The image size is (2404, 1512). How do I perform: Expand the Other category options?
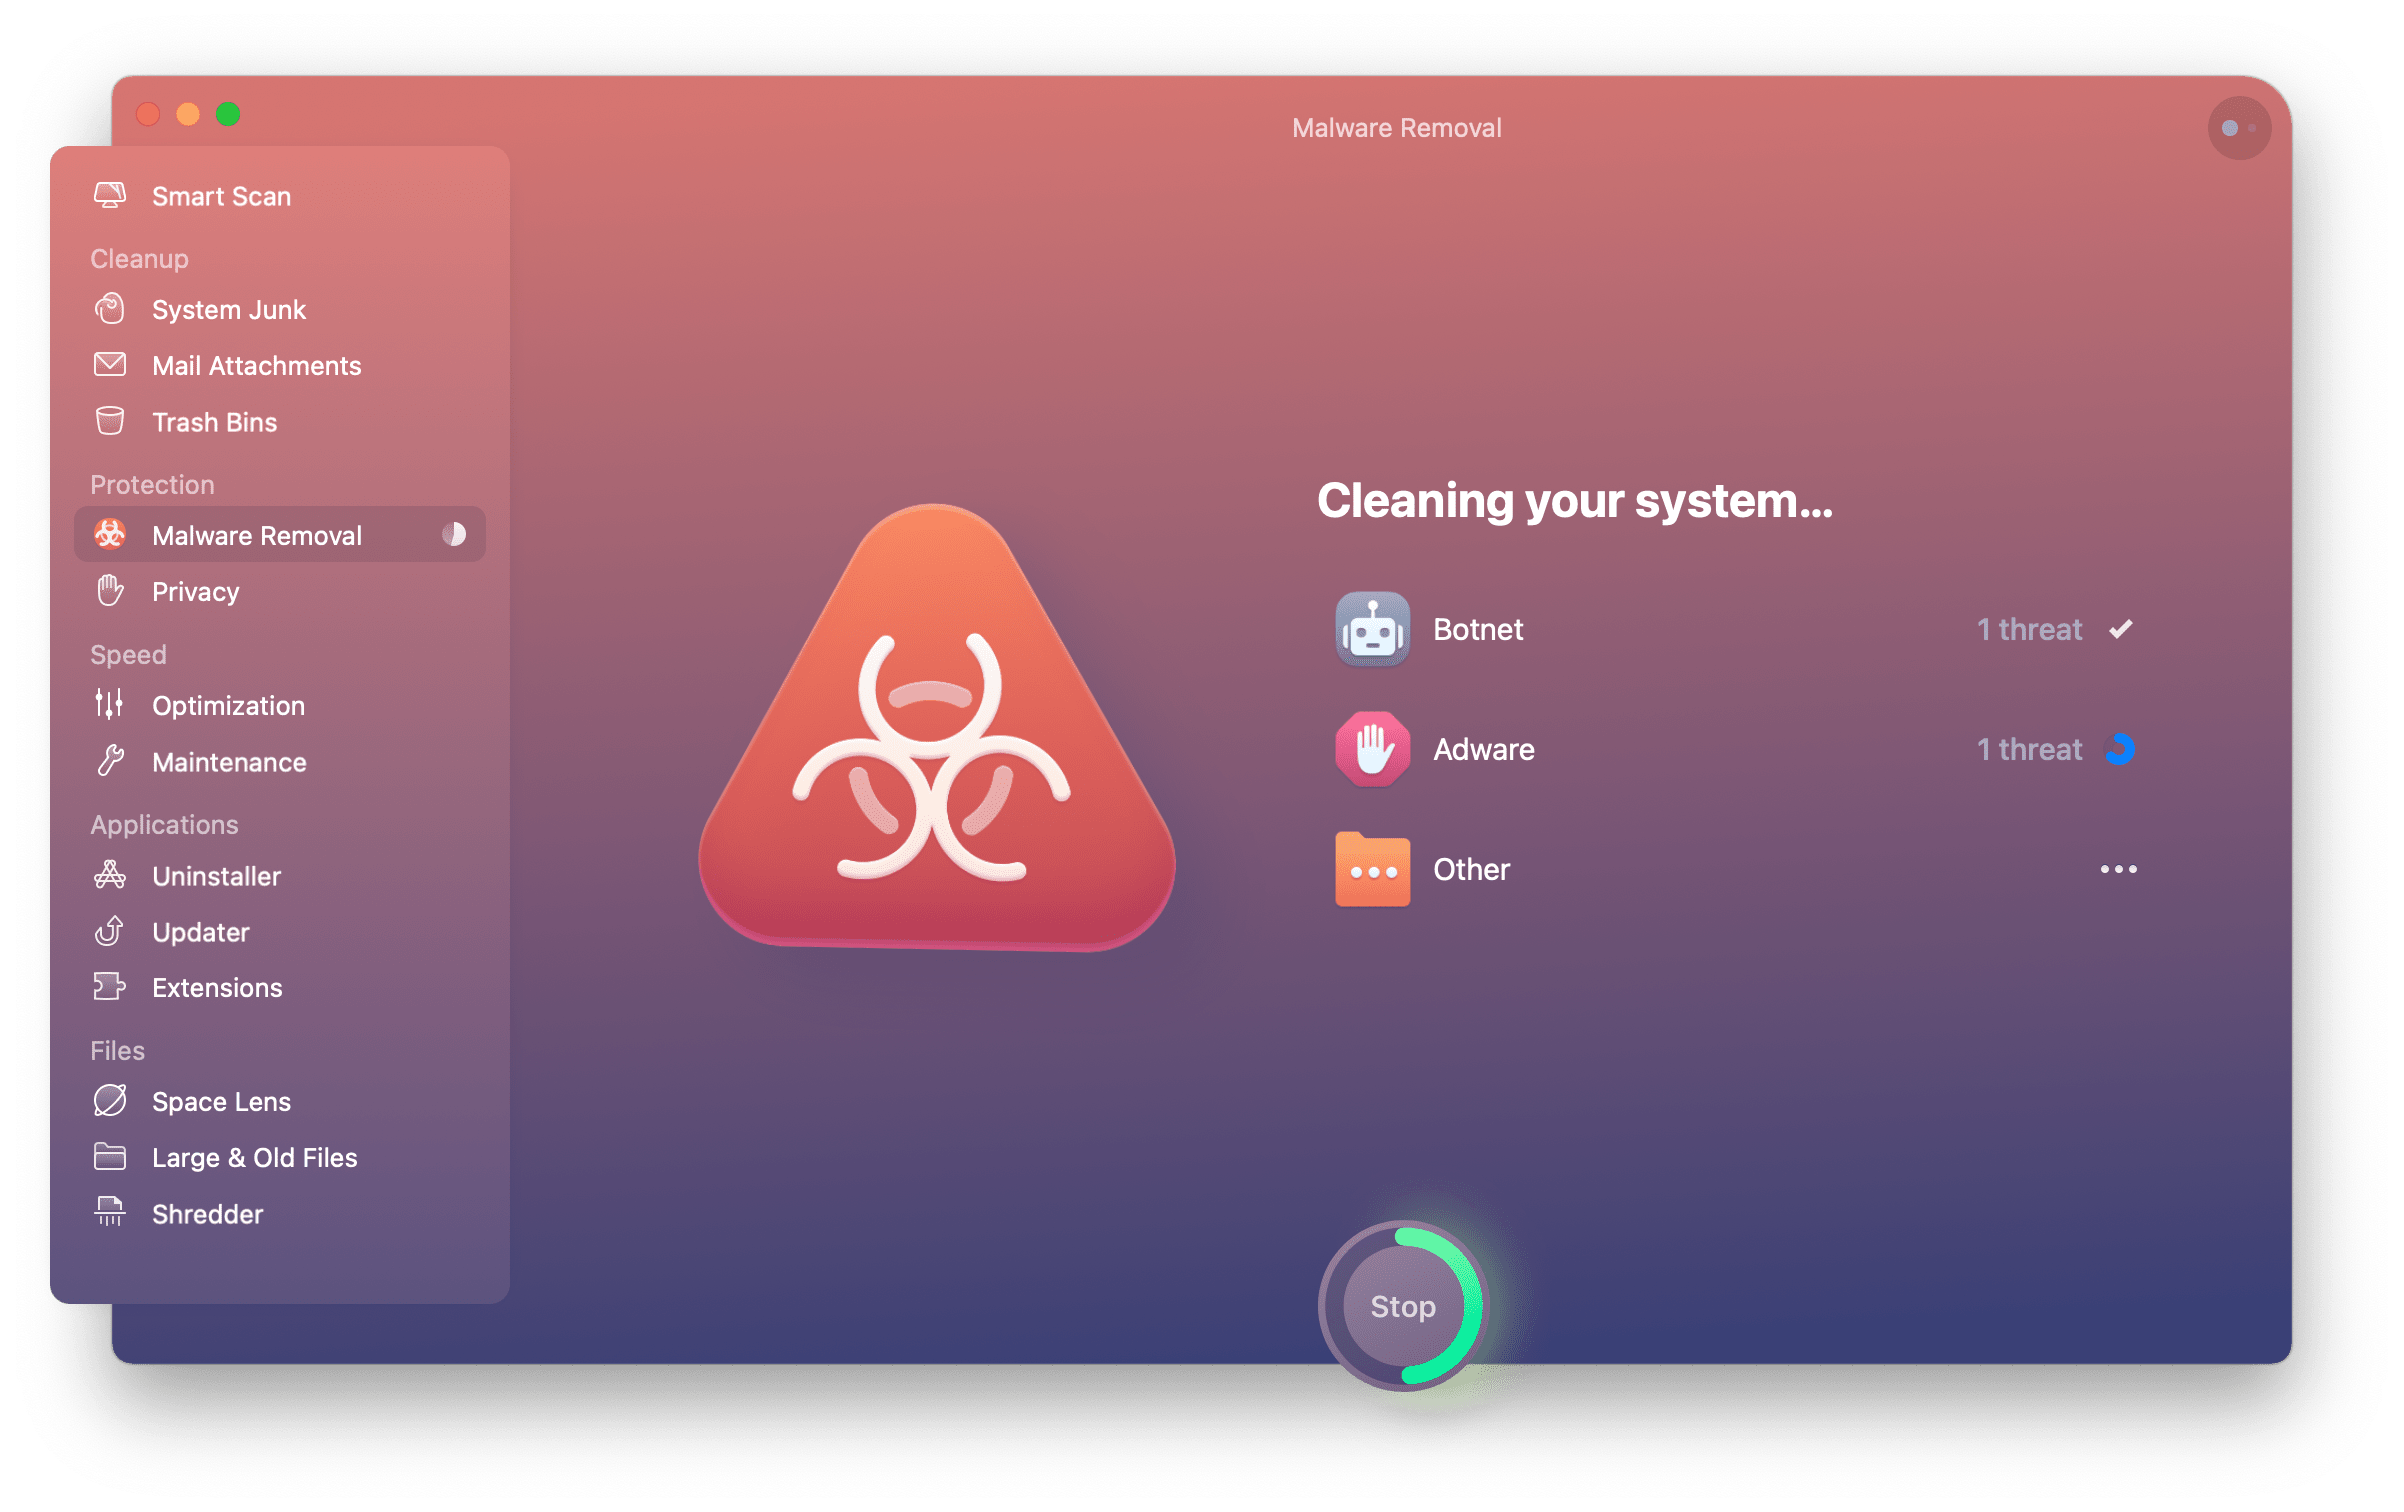click(x=2117, y=869)
